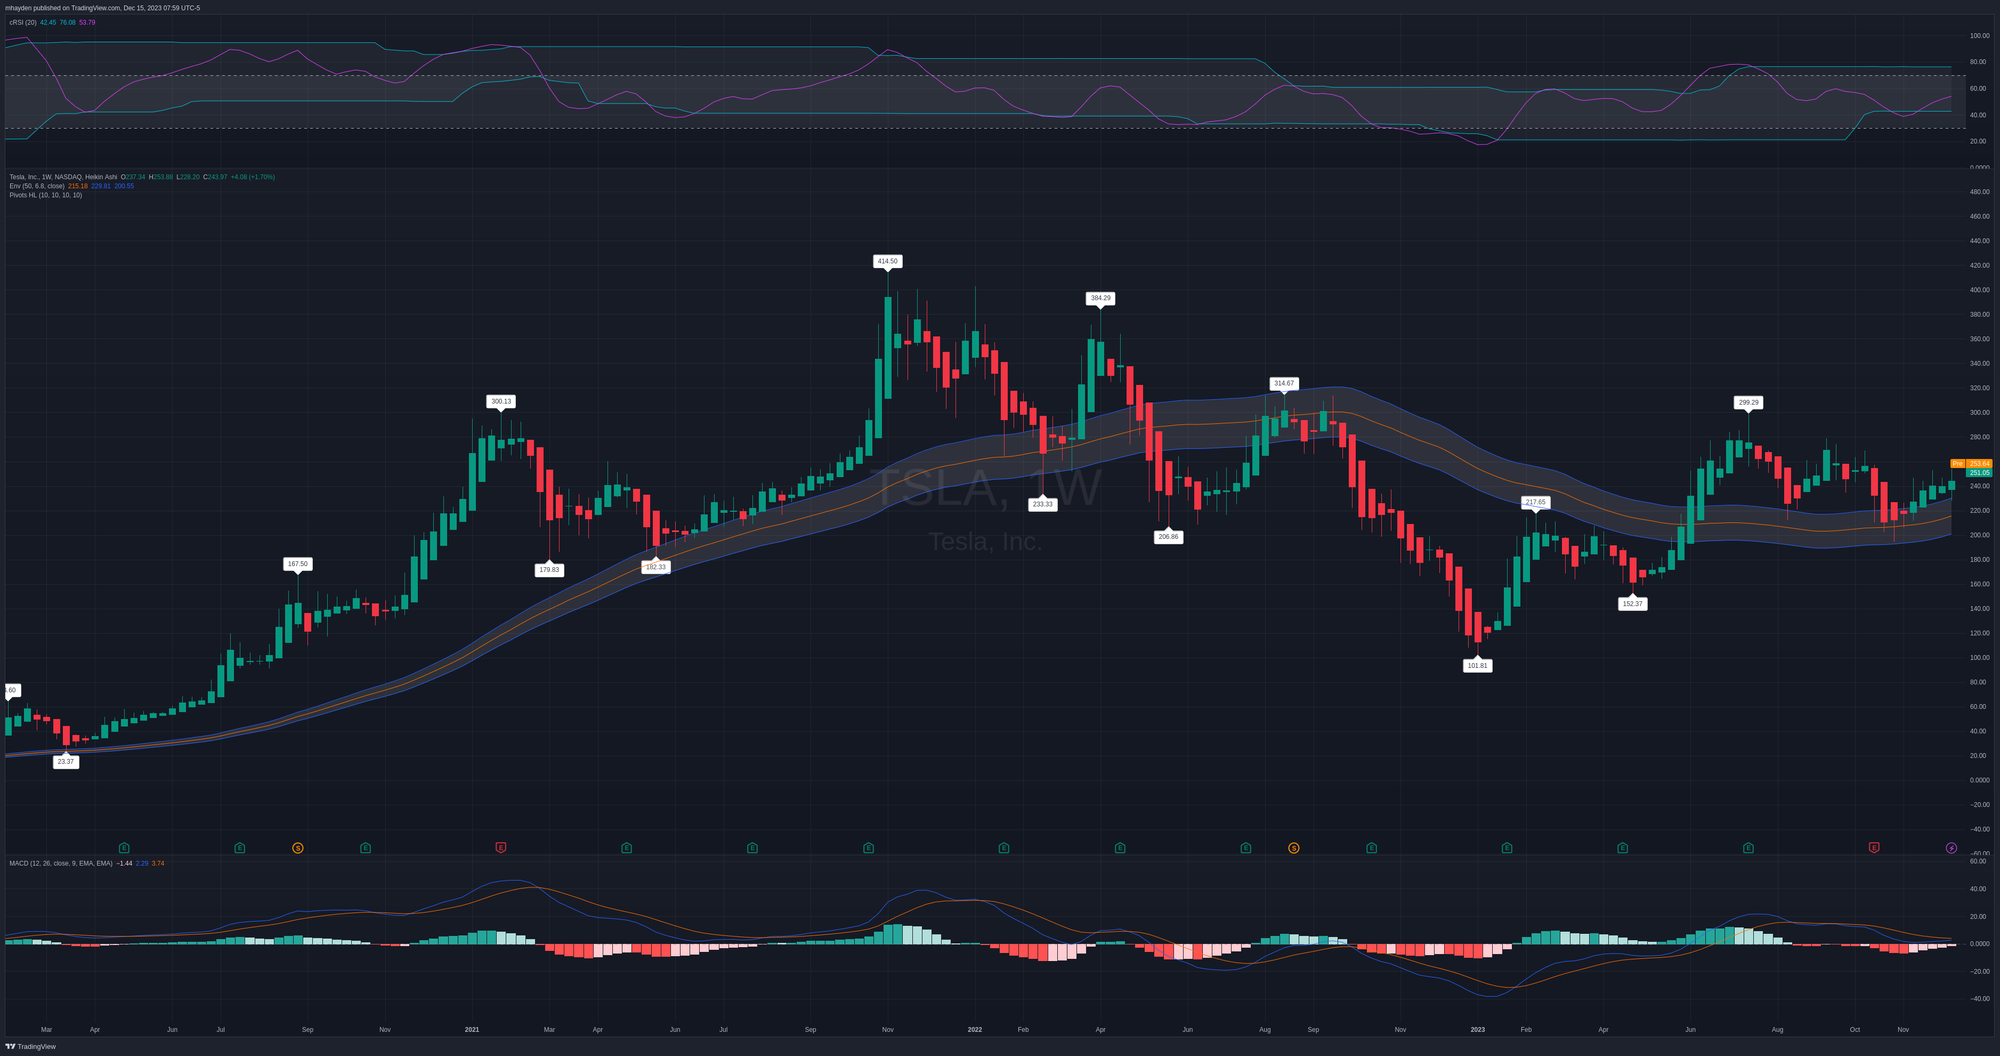
Task: Click the Tesla, Inc., 1W, NASDAQ, Heikin Ashi title
Action: tap(63, 177)
